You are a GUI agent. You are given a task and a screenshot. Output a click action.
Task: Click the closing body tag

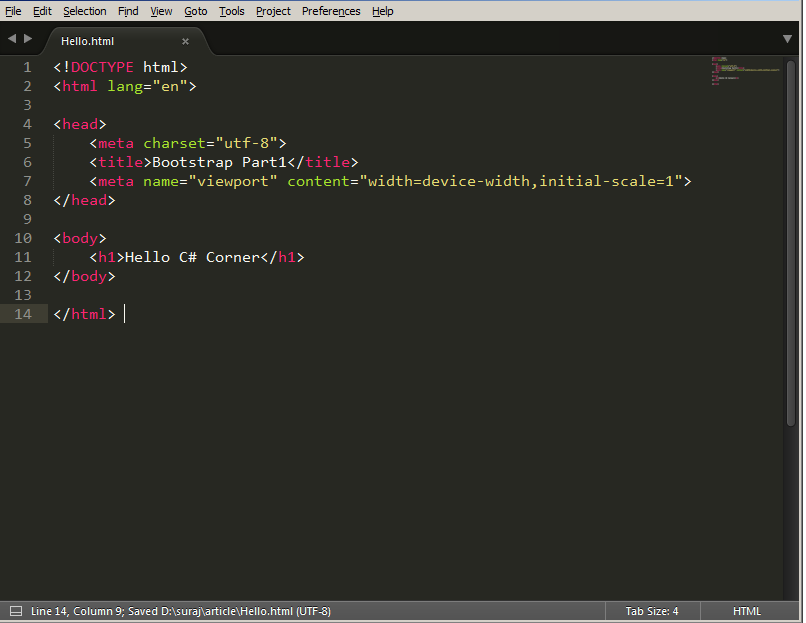(x=84, y=277)
